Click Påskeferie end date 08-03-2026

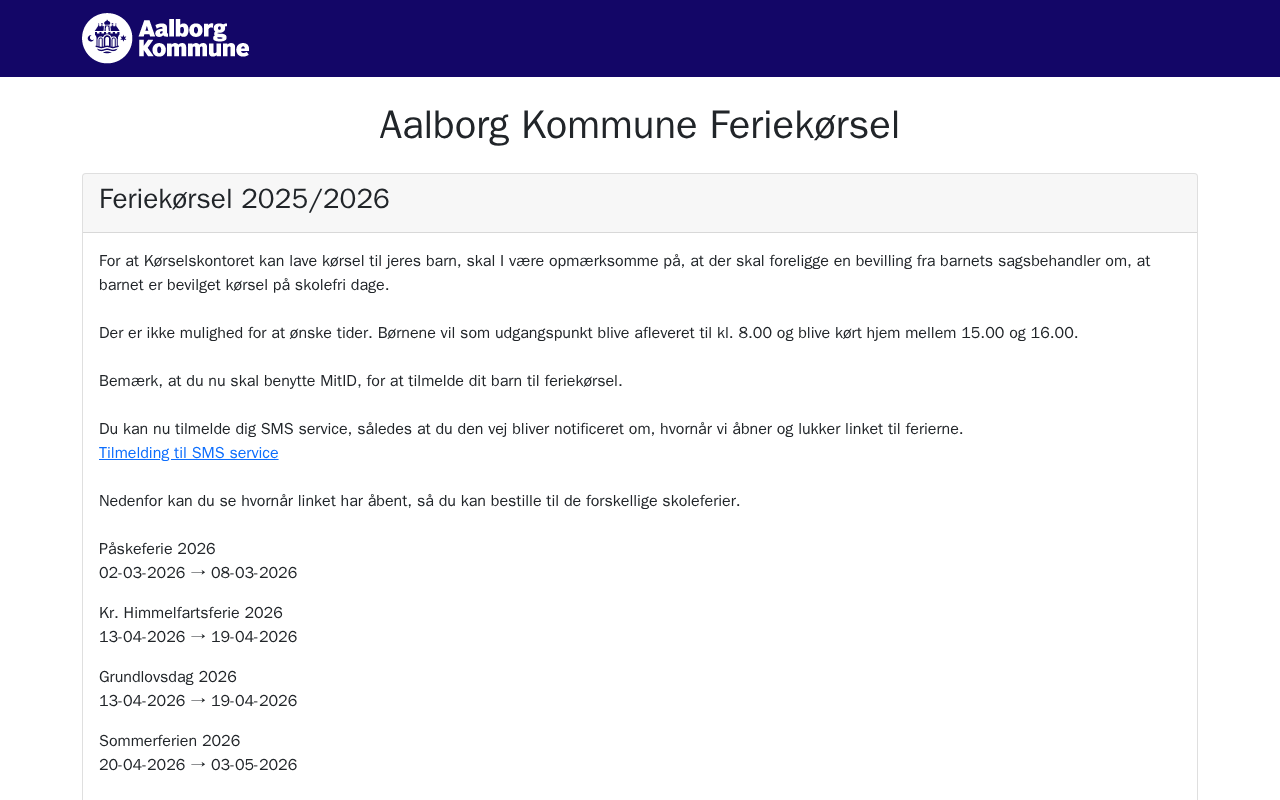click(254, 573)
